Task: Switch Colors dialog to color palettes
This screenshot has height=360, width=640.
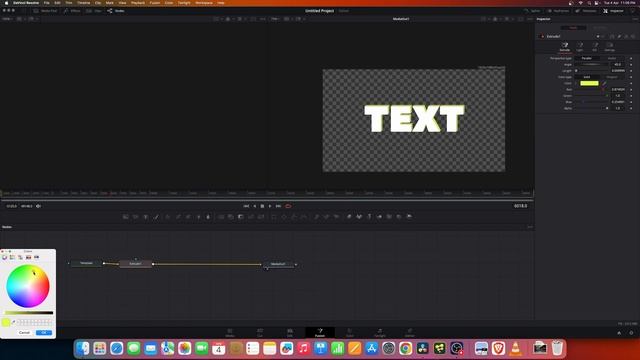Action: pyautogui.click(x=20, y=257)
